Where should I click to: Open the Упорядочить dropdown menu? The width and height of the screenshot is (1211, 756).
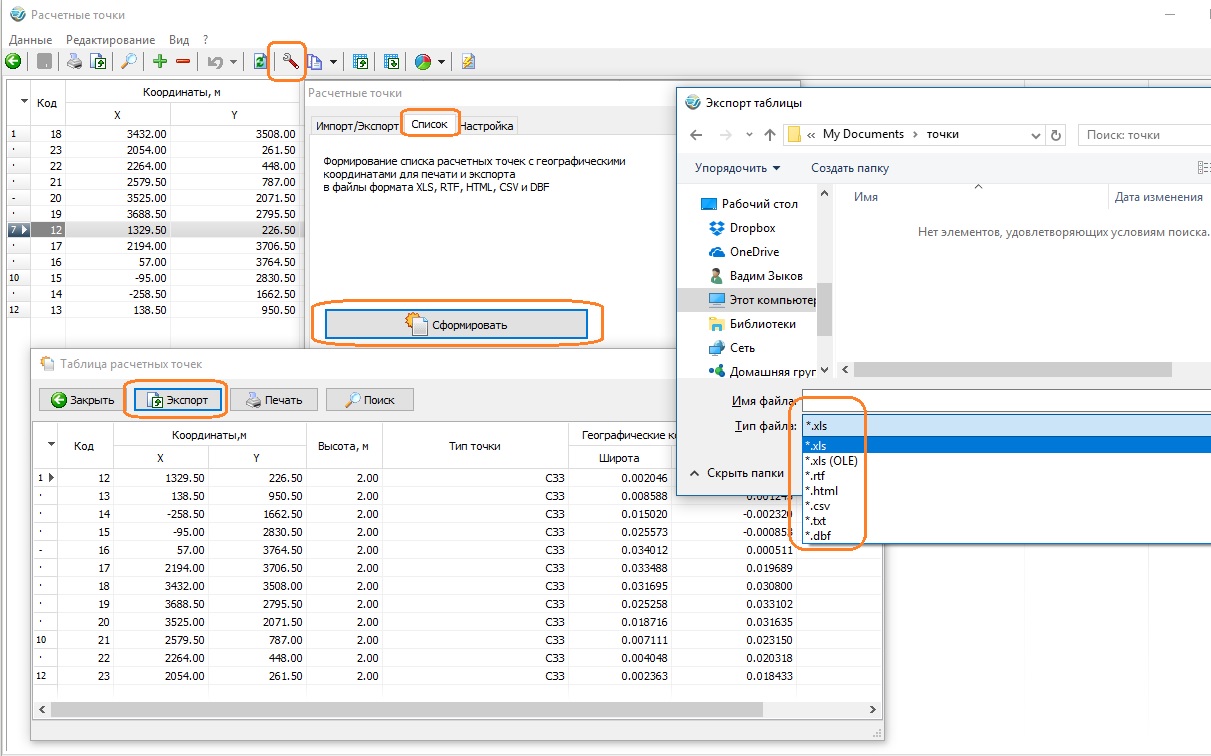pyautogui.click(x=738, y=168)
